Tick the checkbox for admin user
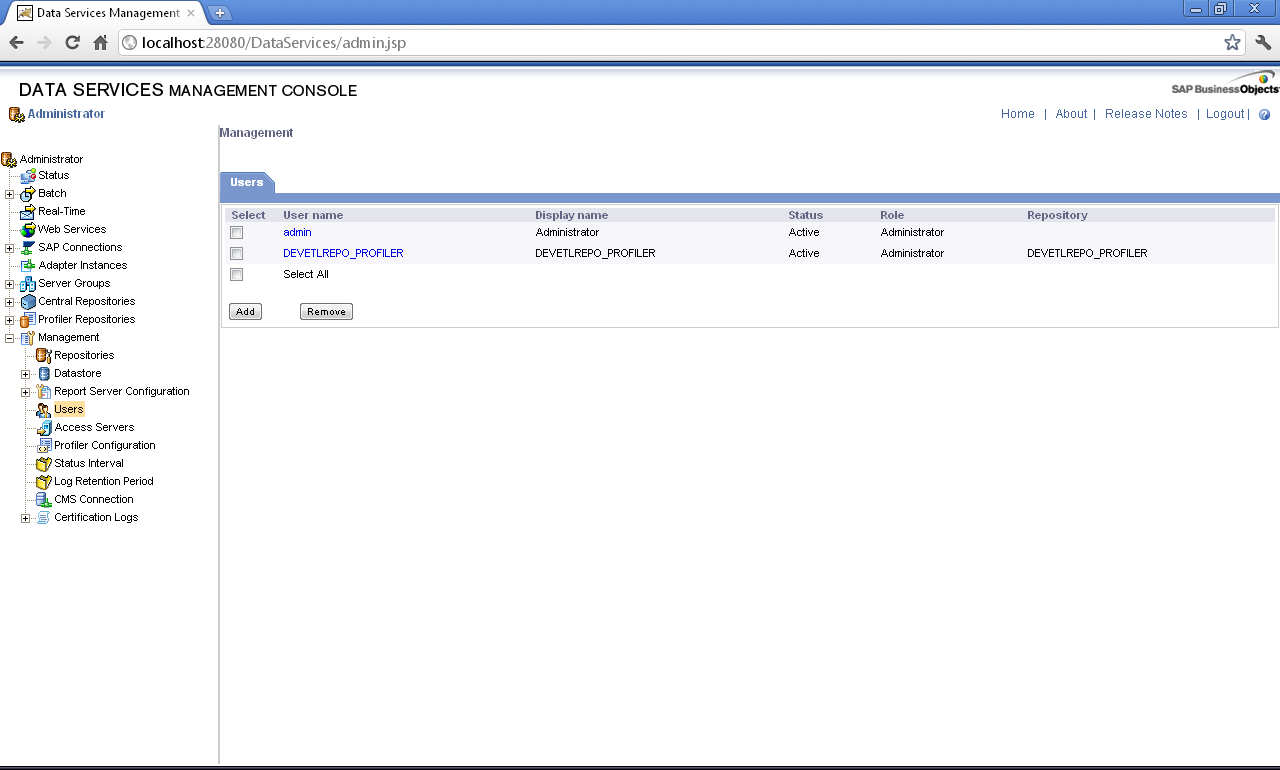 [237, 233]
